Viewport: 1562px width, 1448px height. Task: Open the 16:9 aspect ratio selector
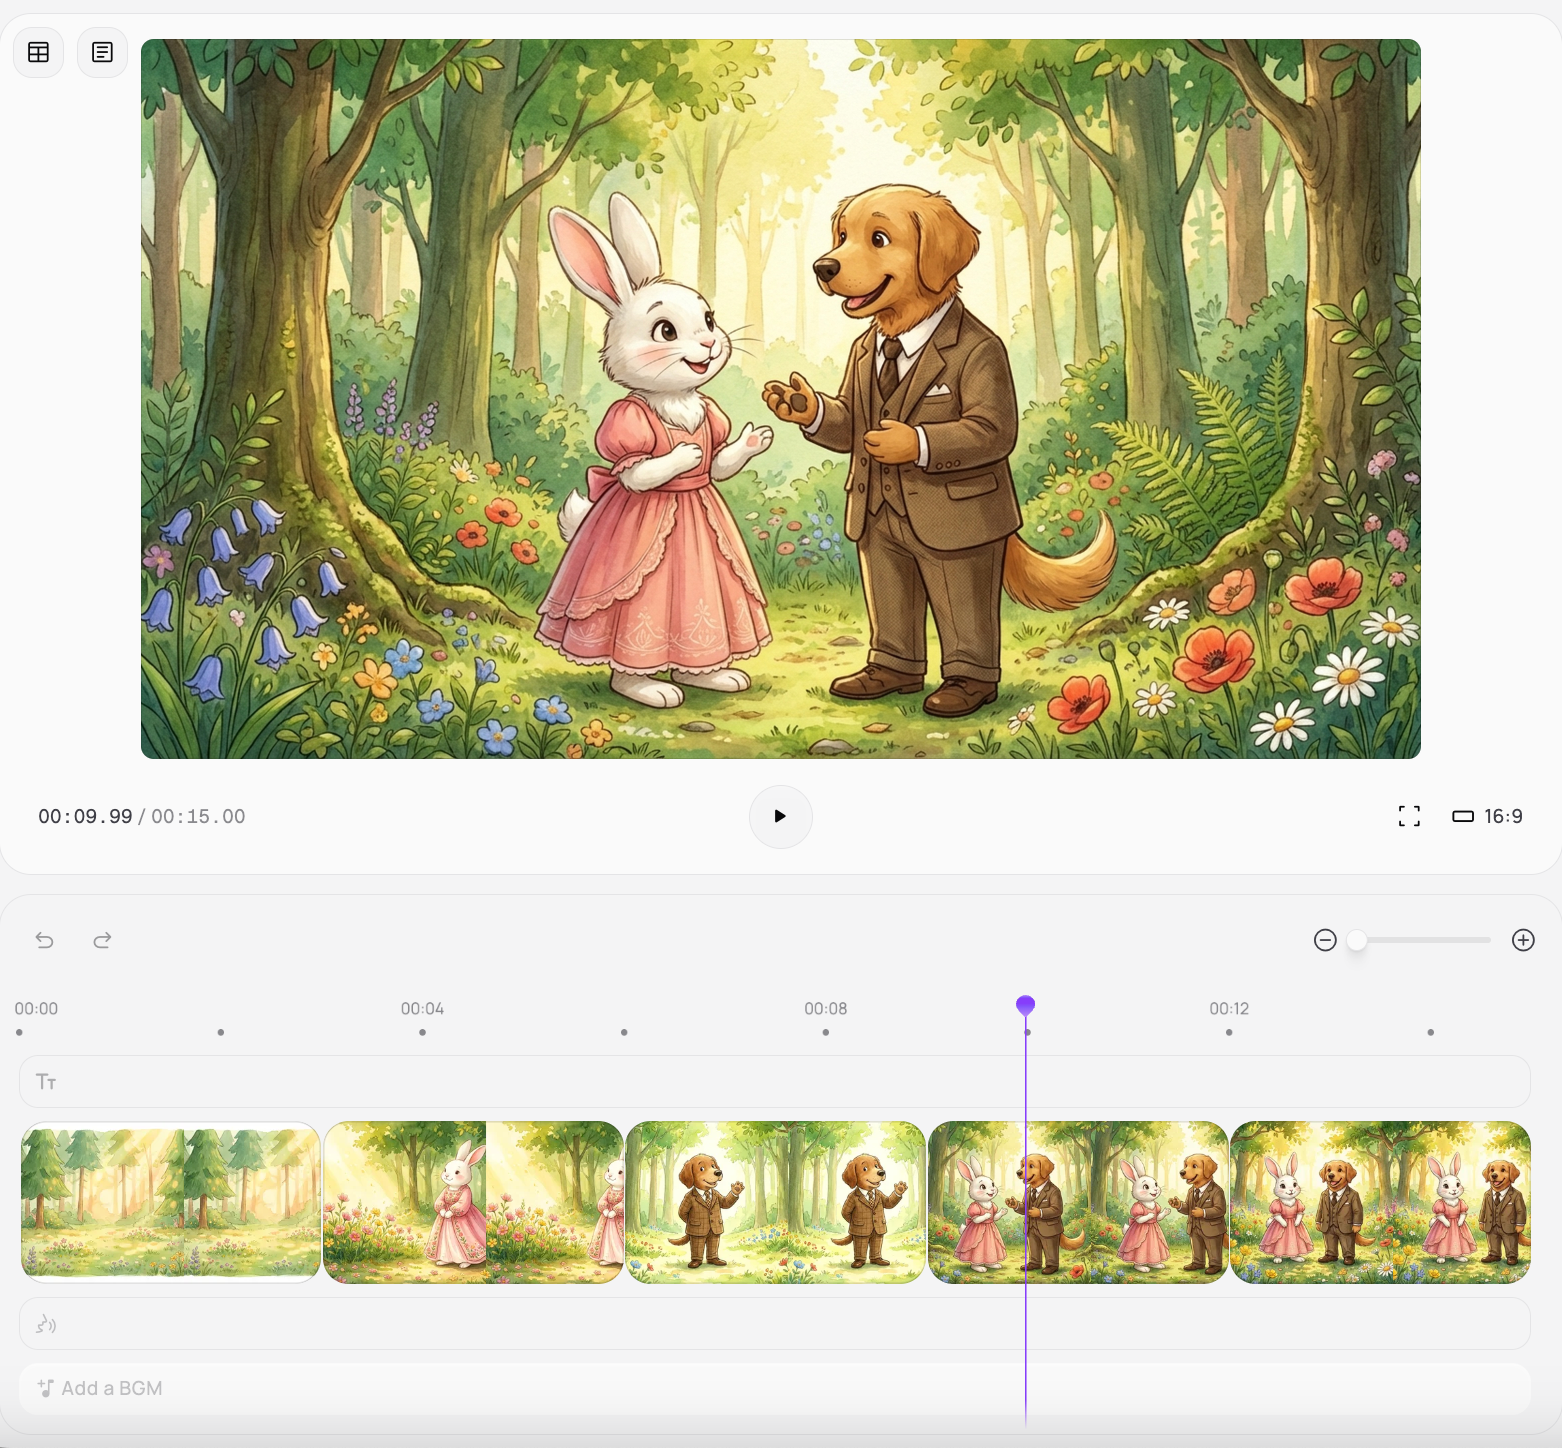click(1487, 816)
